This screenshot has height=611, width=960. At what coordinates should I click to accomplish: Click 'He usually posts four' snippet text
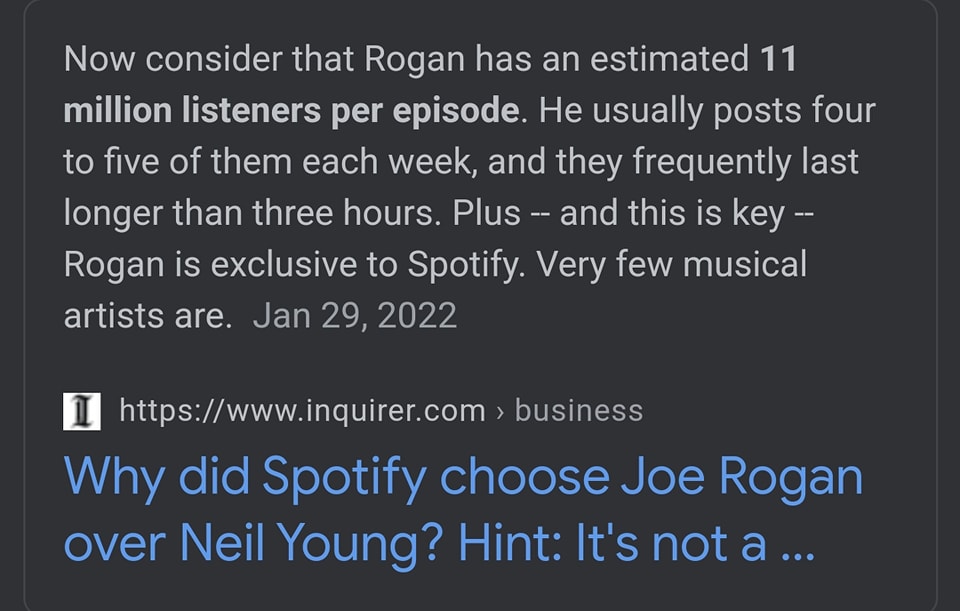pyautogui.click(x=707, y=111)
